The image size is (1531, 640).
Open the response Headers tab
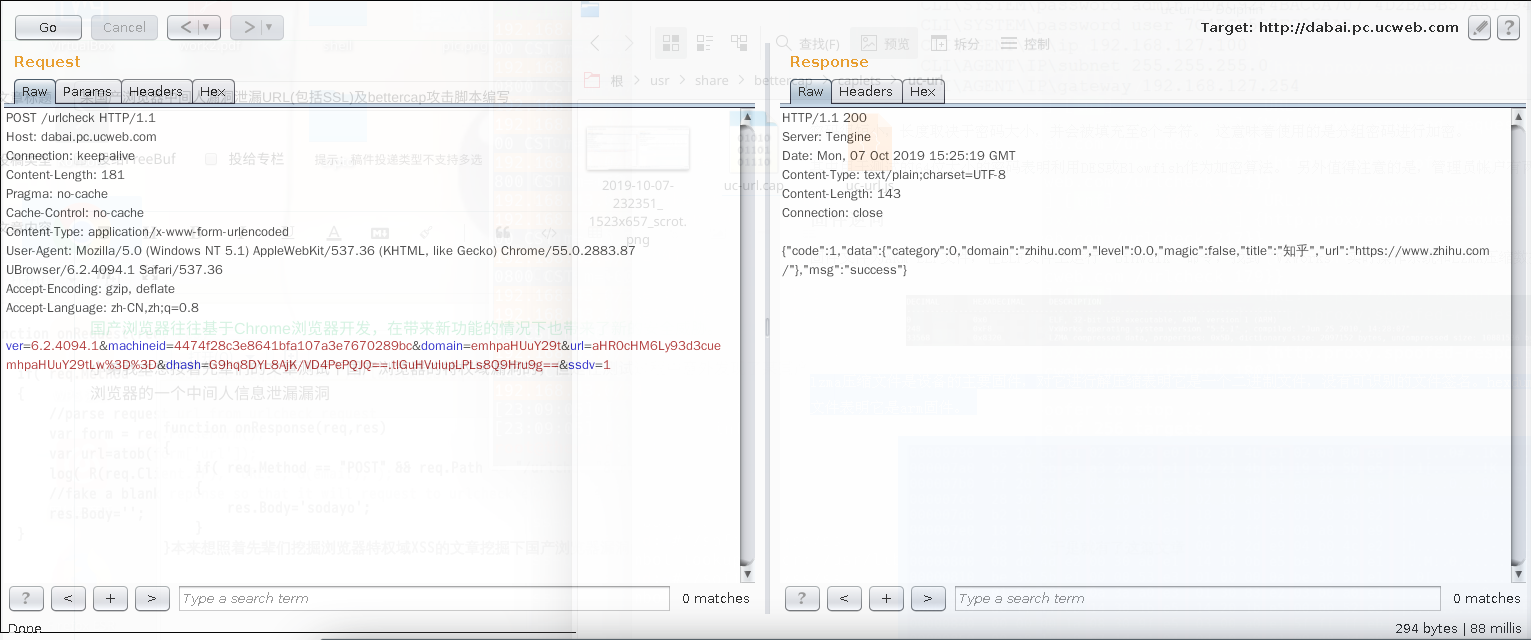click(x=865, y=91)
